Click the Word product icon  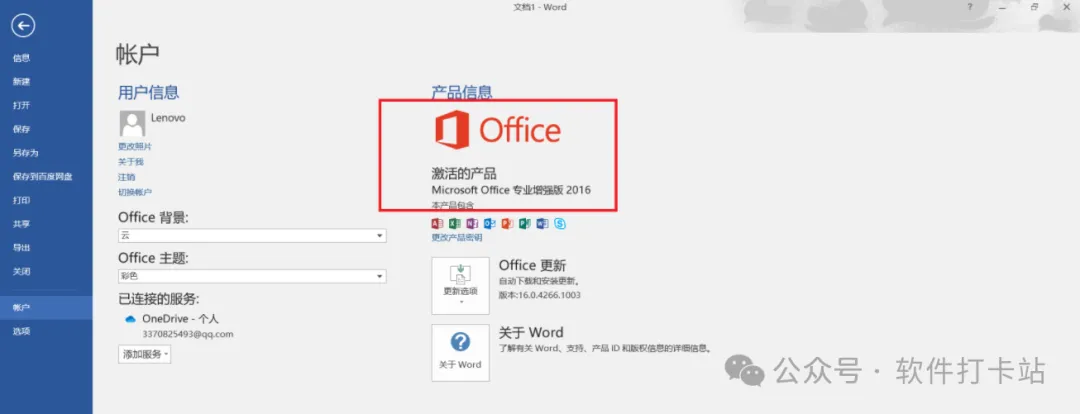(543, 223)
